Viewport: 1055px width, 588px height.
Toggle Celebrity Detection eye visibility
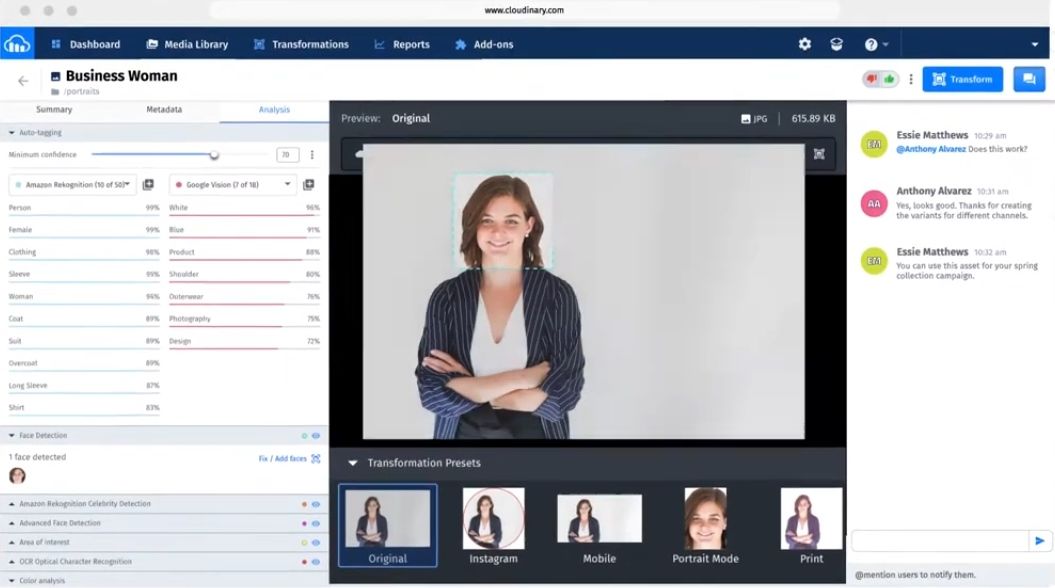pos(316,504)
